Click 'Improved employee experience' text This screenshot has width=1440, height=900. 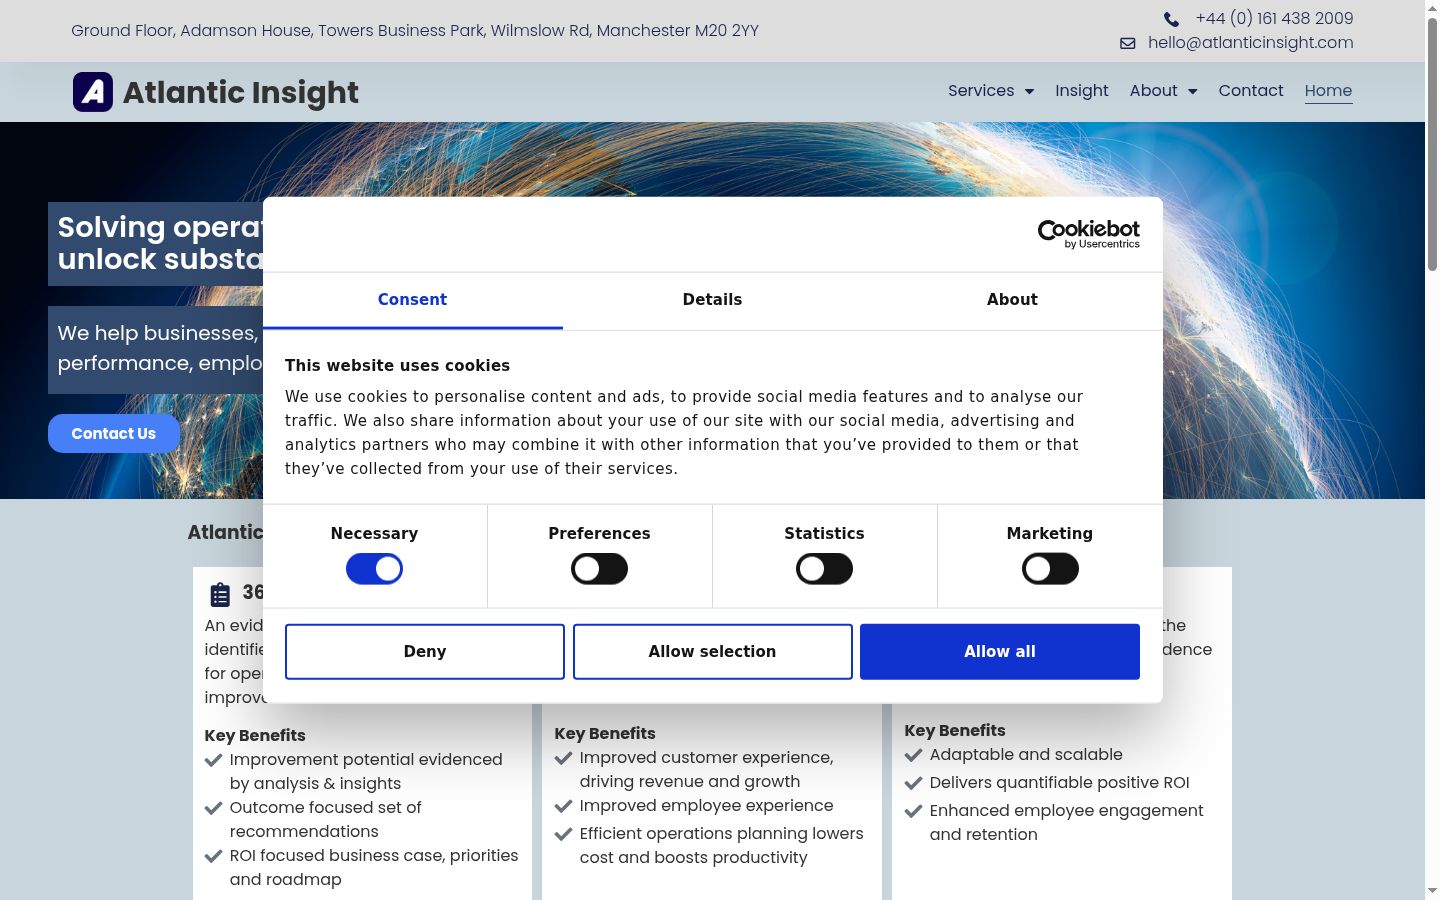(706, 806)
